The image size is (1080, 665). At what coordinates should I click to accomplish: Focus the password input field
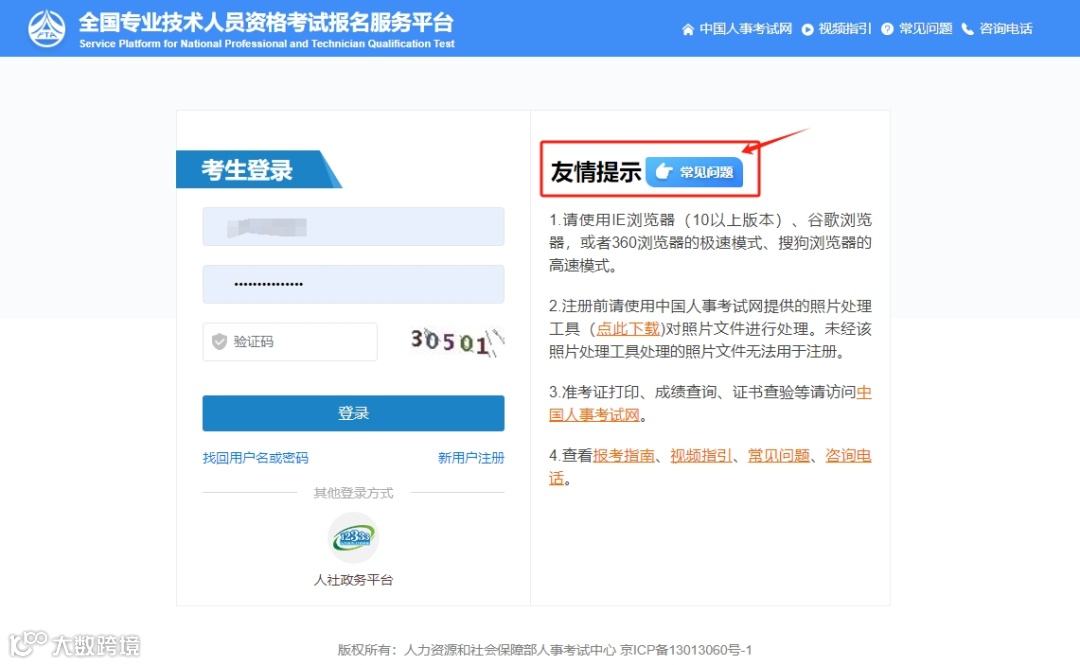tap(353, 284)
